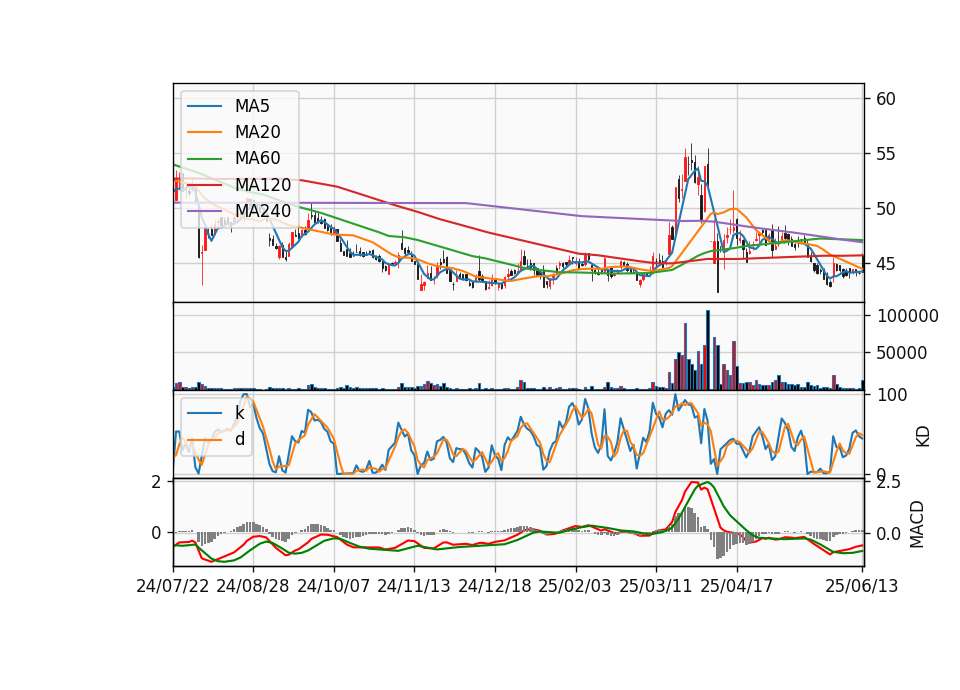The image size is (960, 690).
Task: Click the k legend label in KD panel
Action: pyautogui.click(x=239, y=413)
